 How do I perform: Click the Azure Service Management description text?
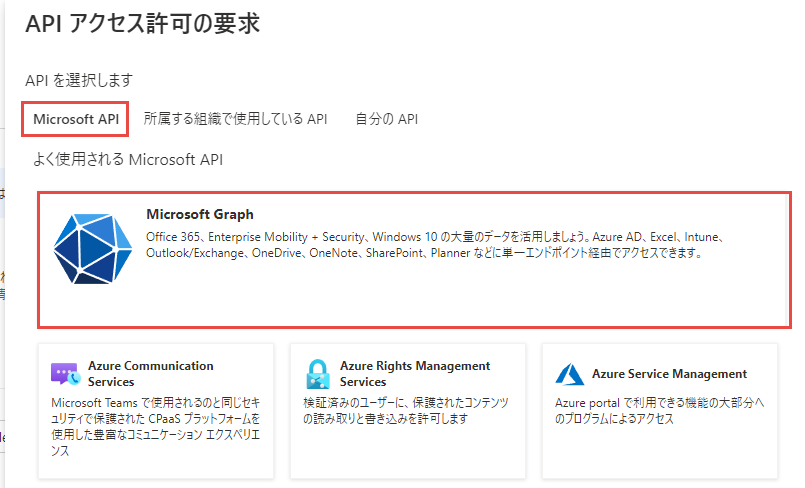click(x=660, y=410)
